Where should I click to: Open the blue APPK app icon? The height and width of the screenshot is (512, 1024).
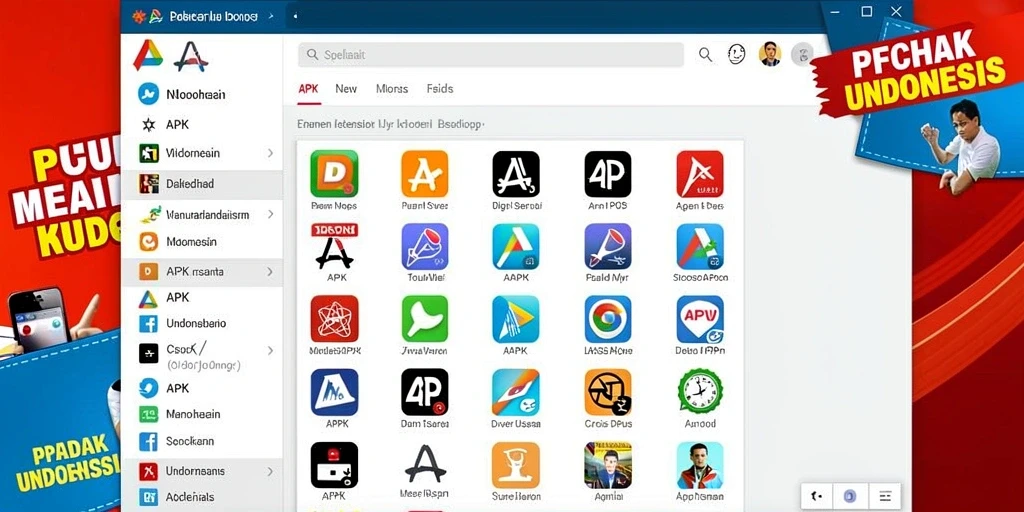tap(334, 392)
